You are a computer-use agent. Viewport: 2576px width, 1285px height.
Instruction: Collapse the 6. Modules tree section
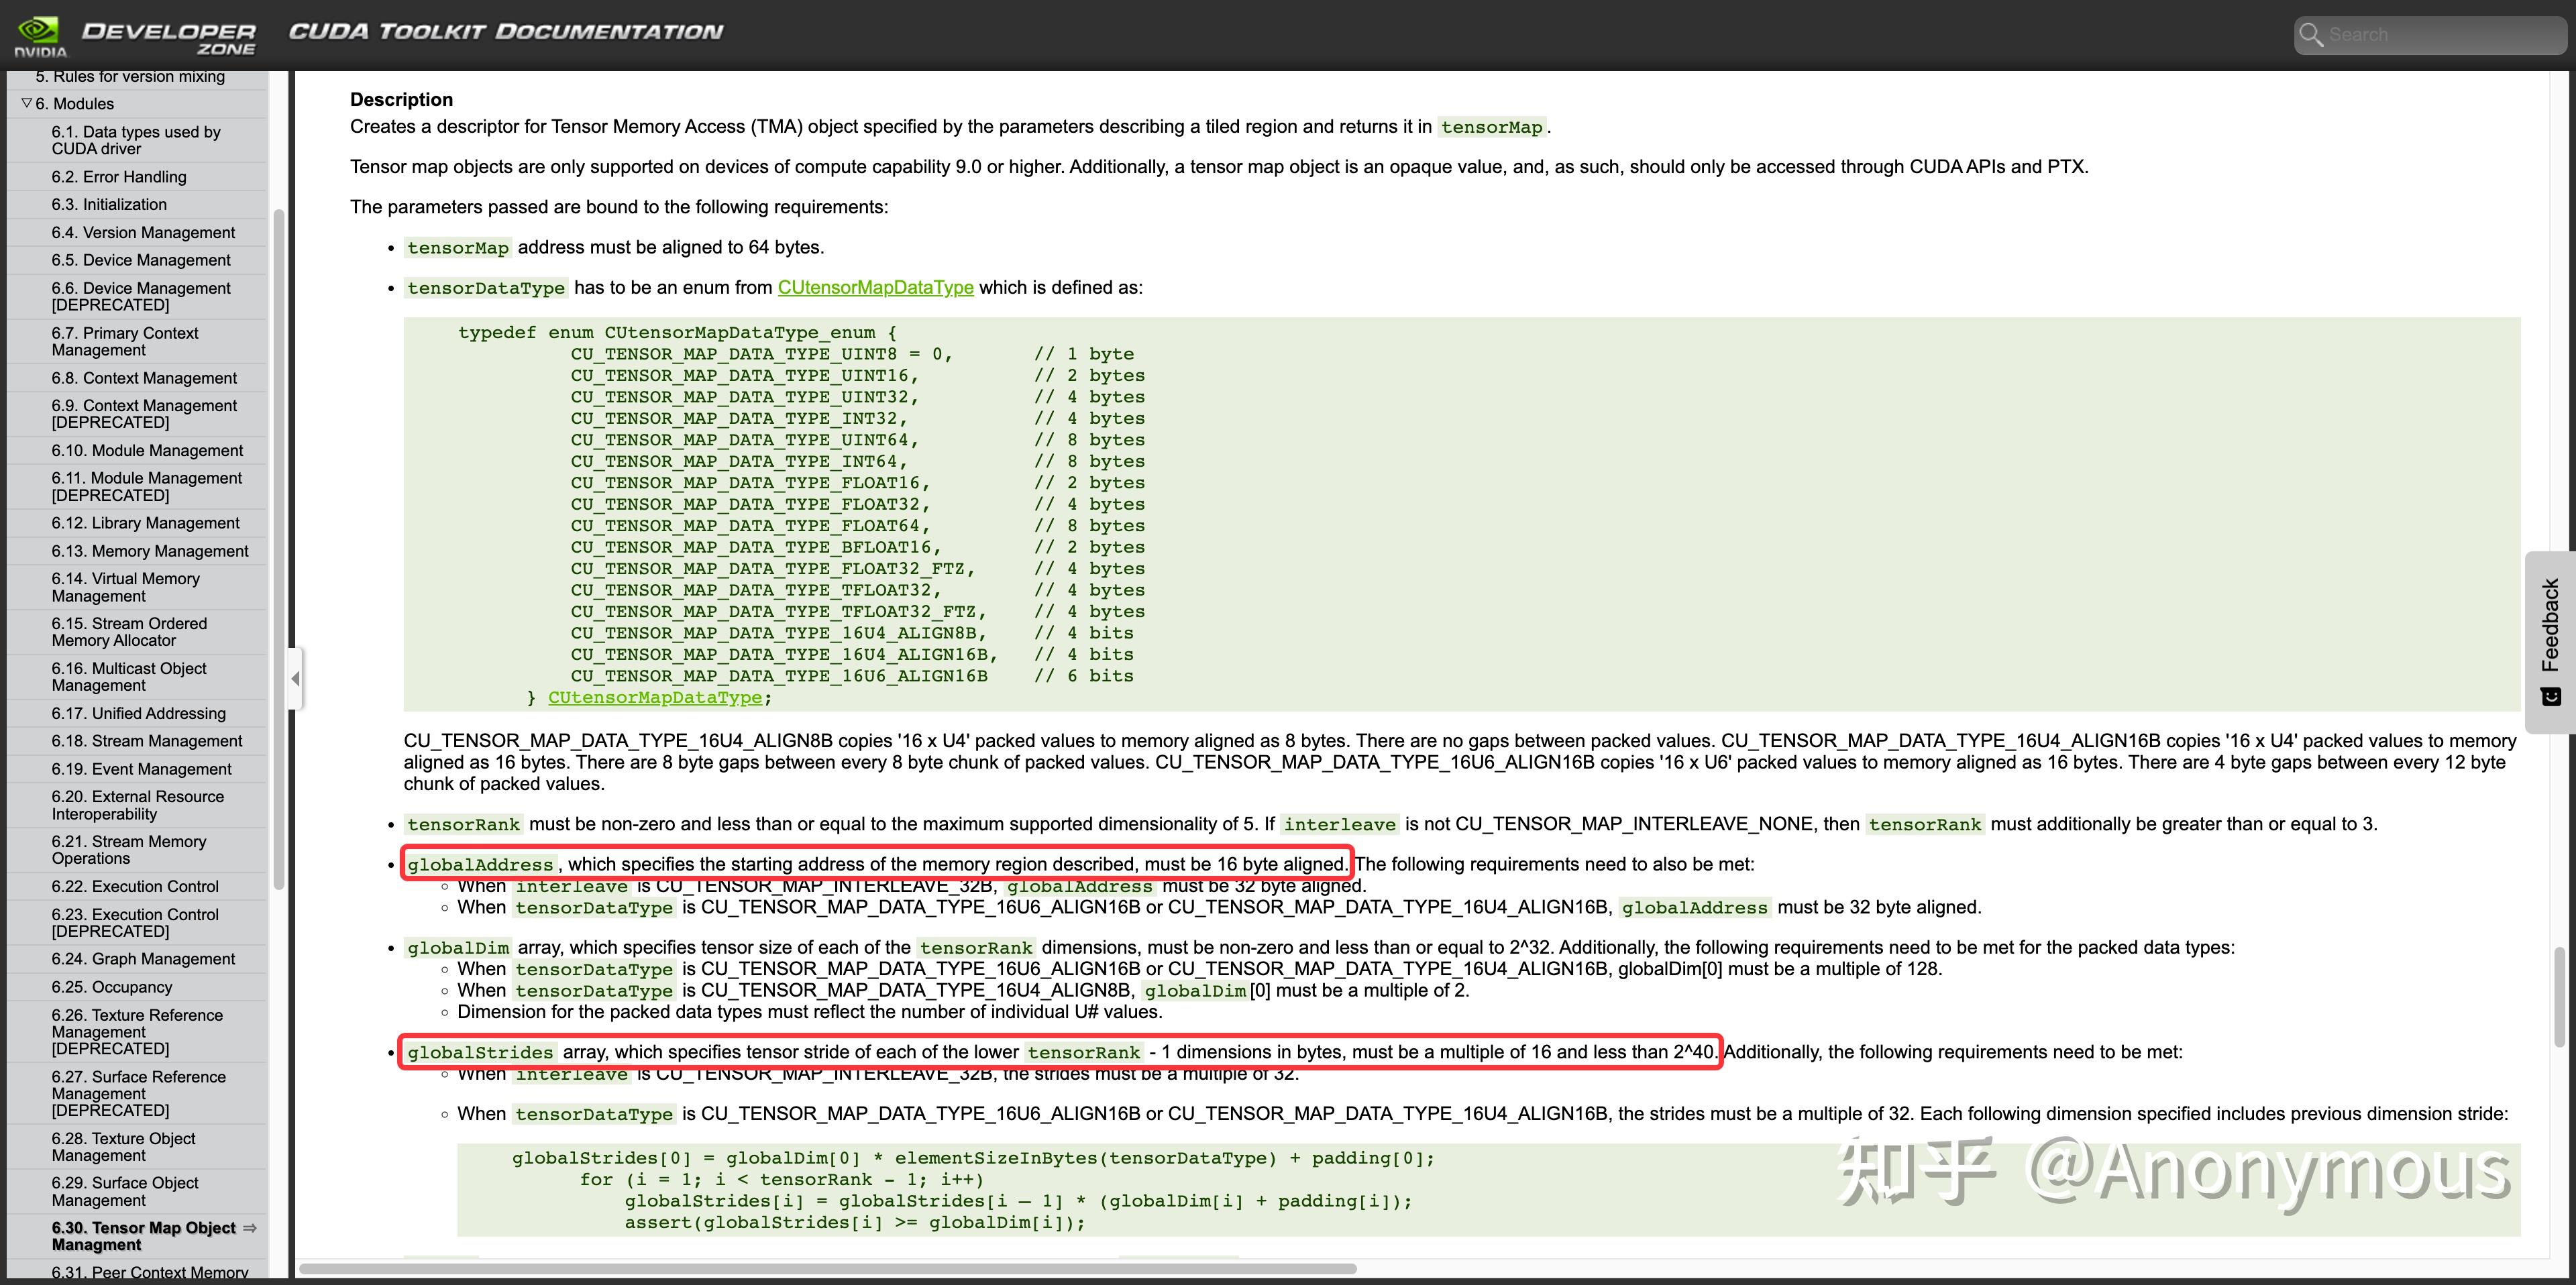click(x=27, y=103)
